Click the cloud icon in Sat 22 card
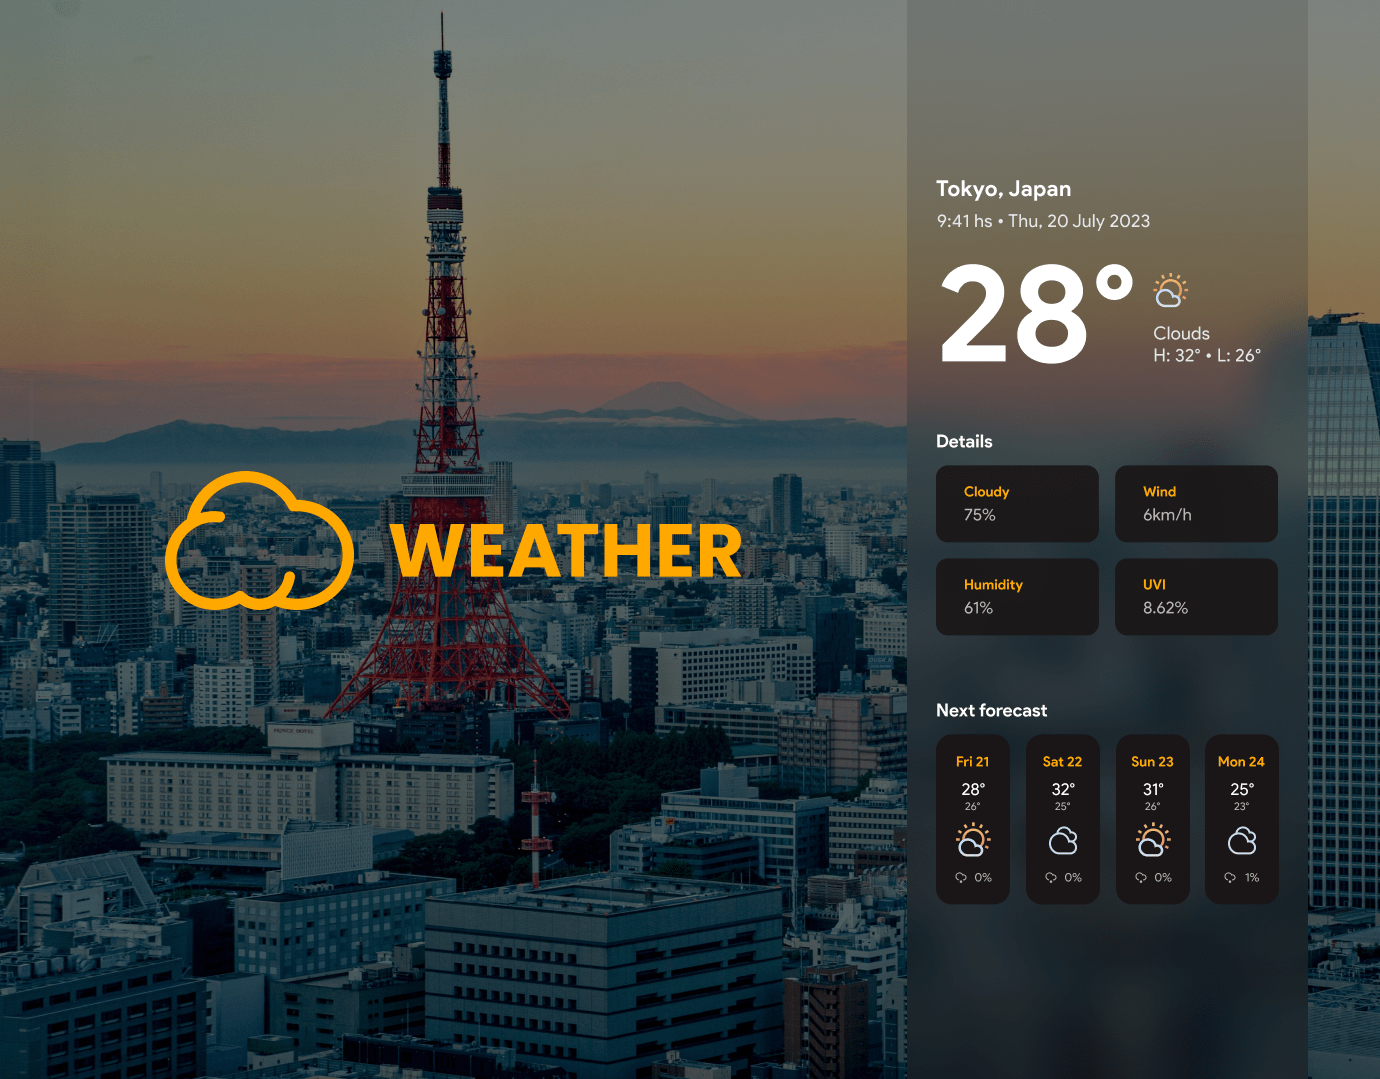Viewport: 1380px width, 1079px height. point(1063,841)
